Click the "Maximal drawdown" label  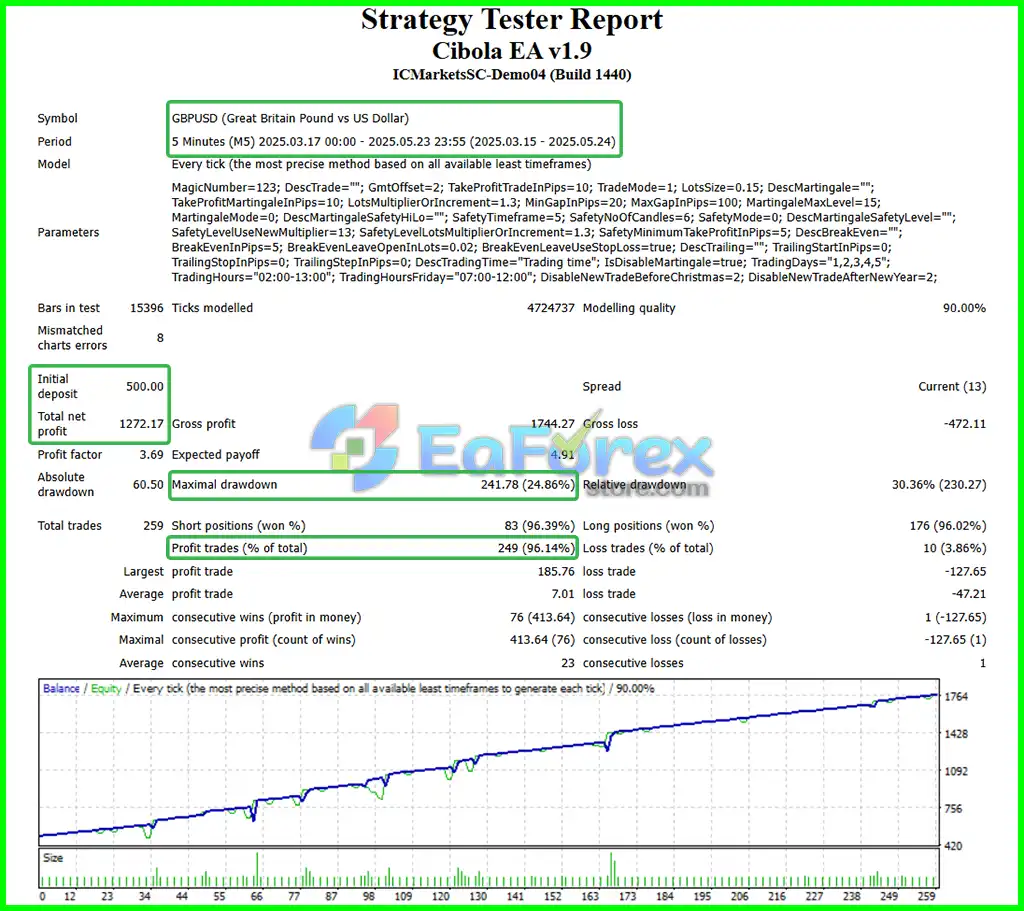[224, 485]
